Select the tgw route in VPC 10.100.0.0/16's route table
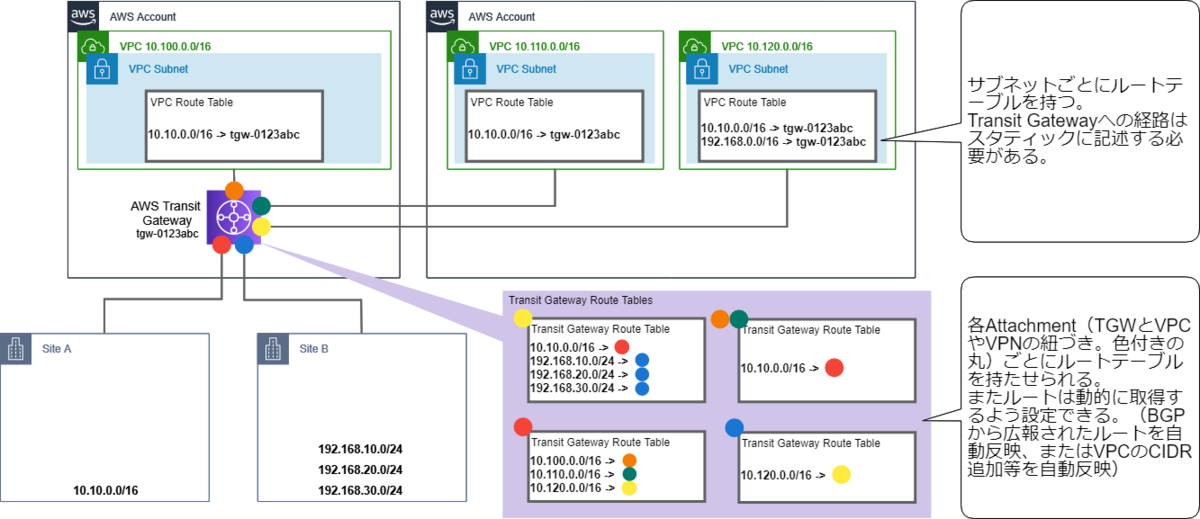This screenshot has width=1200, height=519. pos(223,135)
